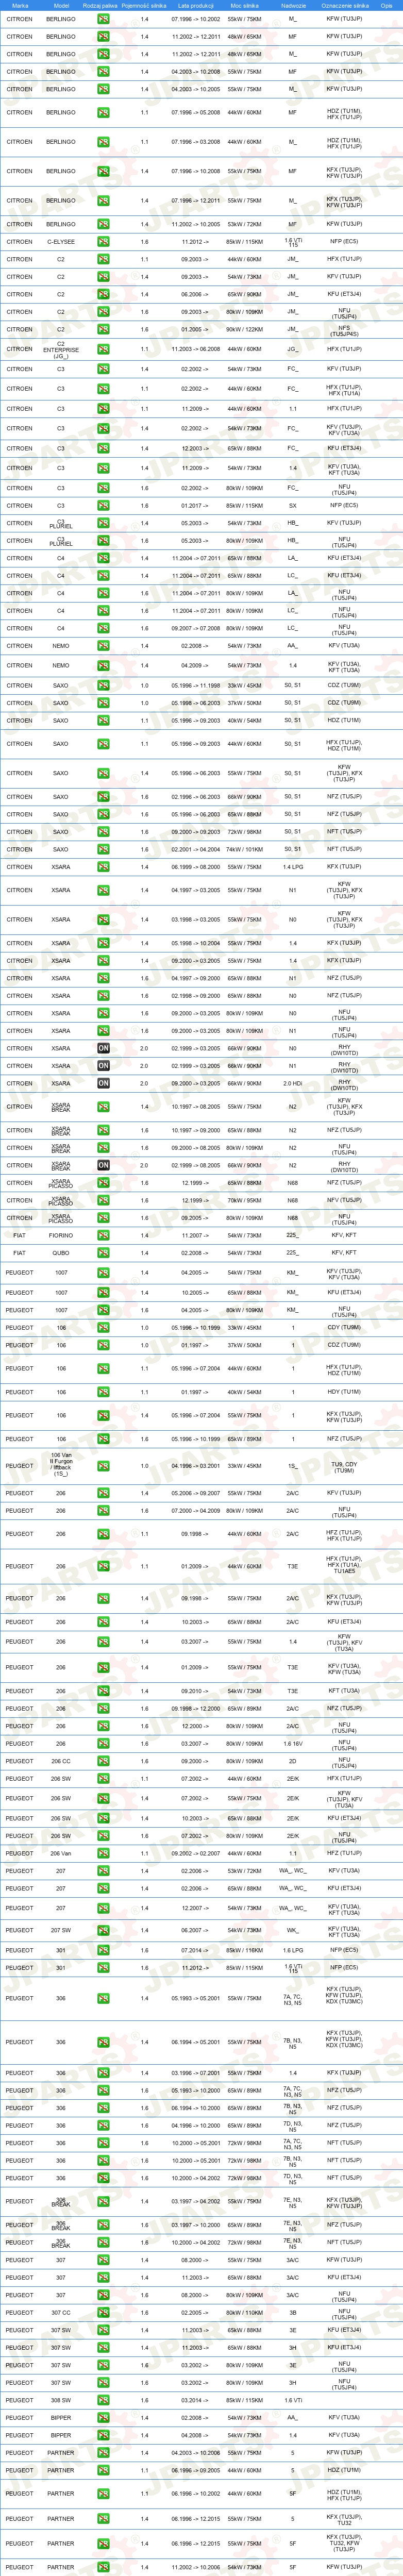Click fuel icon in NEMO 02.2008 row
403x2576 pixels.
[x=103, y=646]
